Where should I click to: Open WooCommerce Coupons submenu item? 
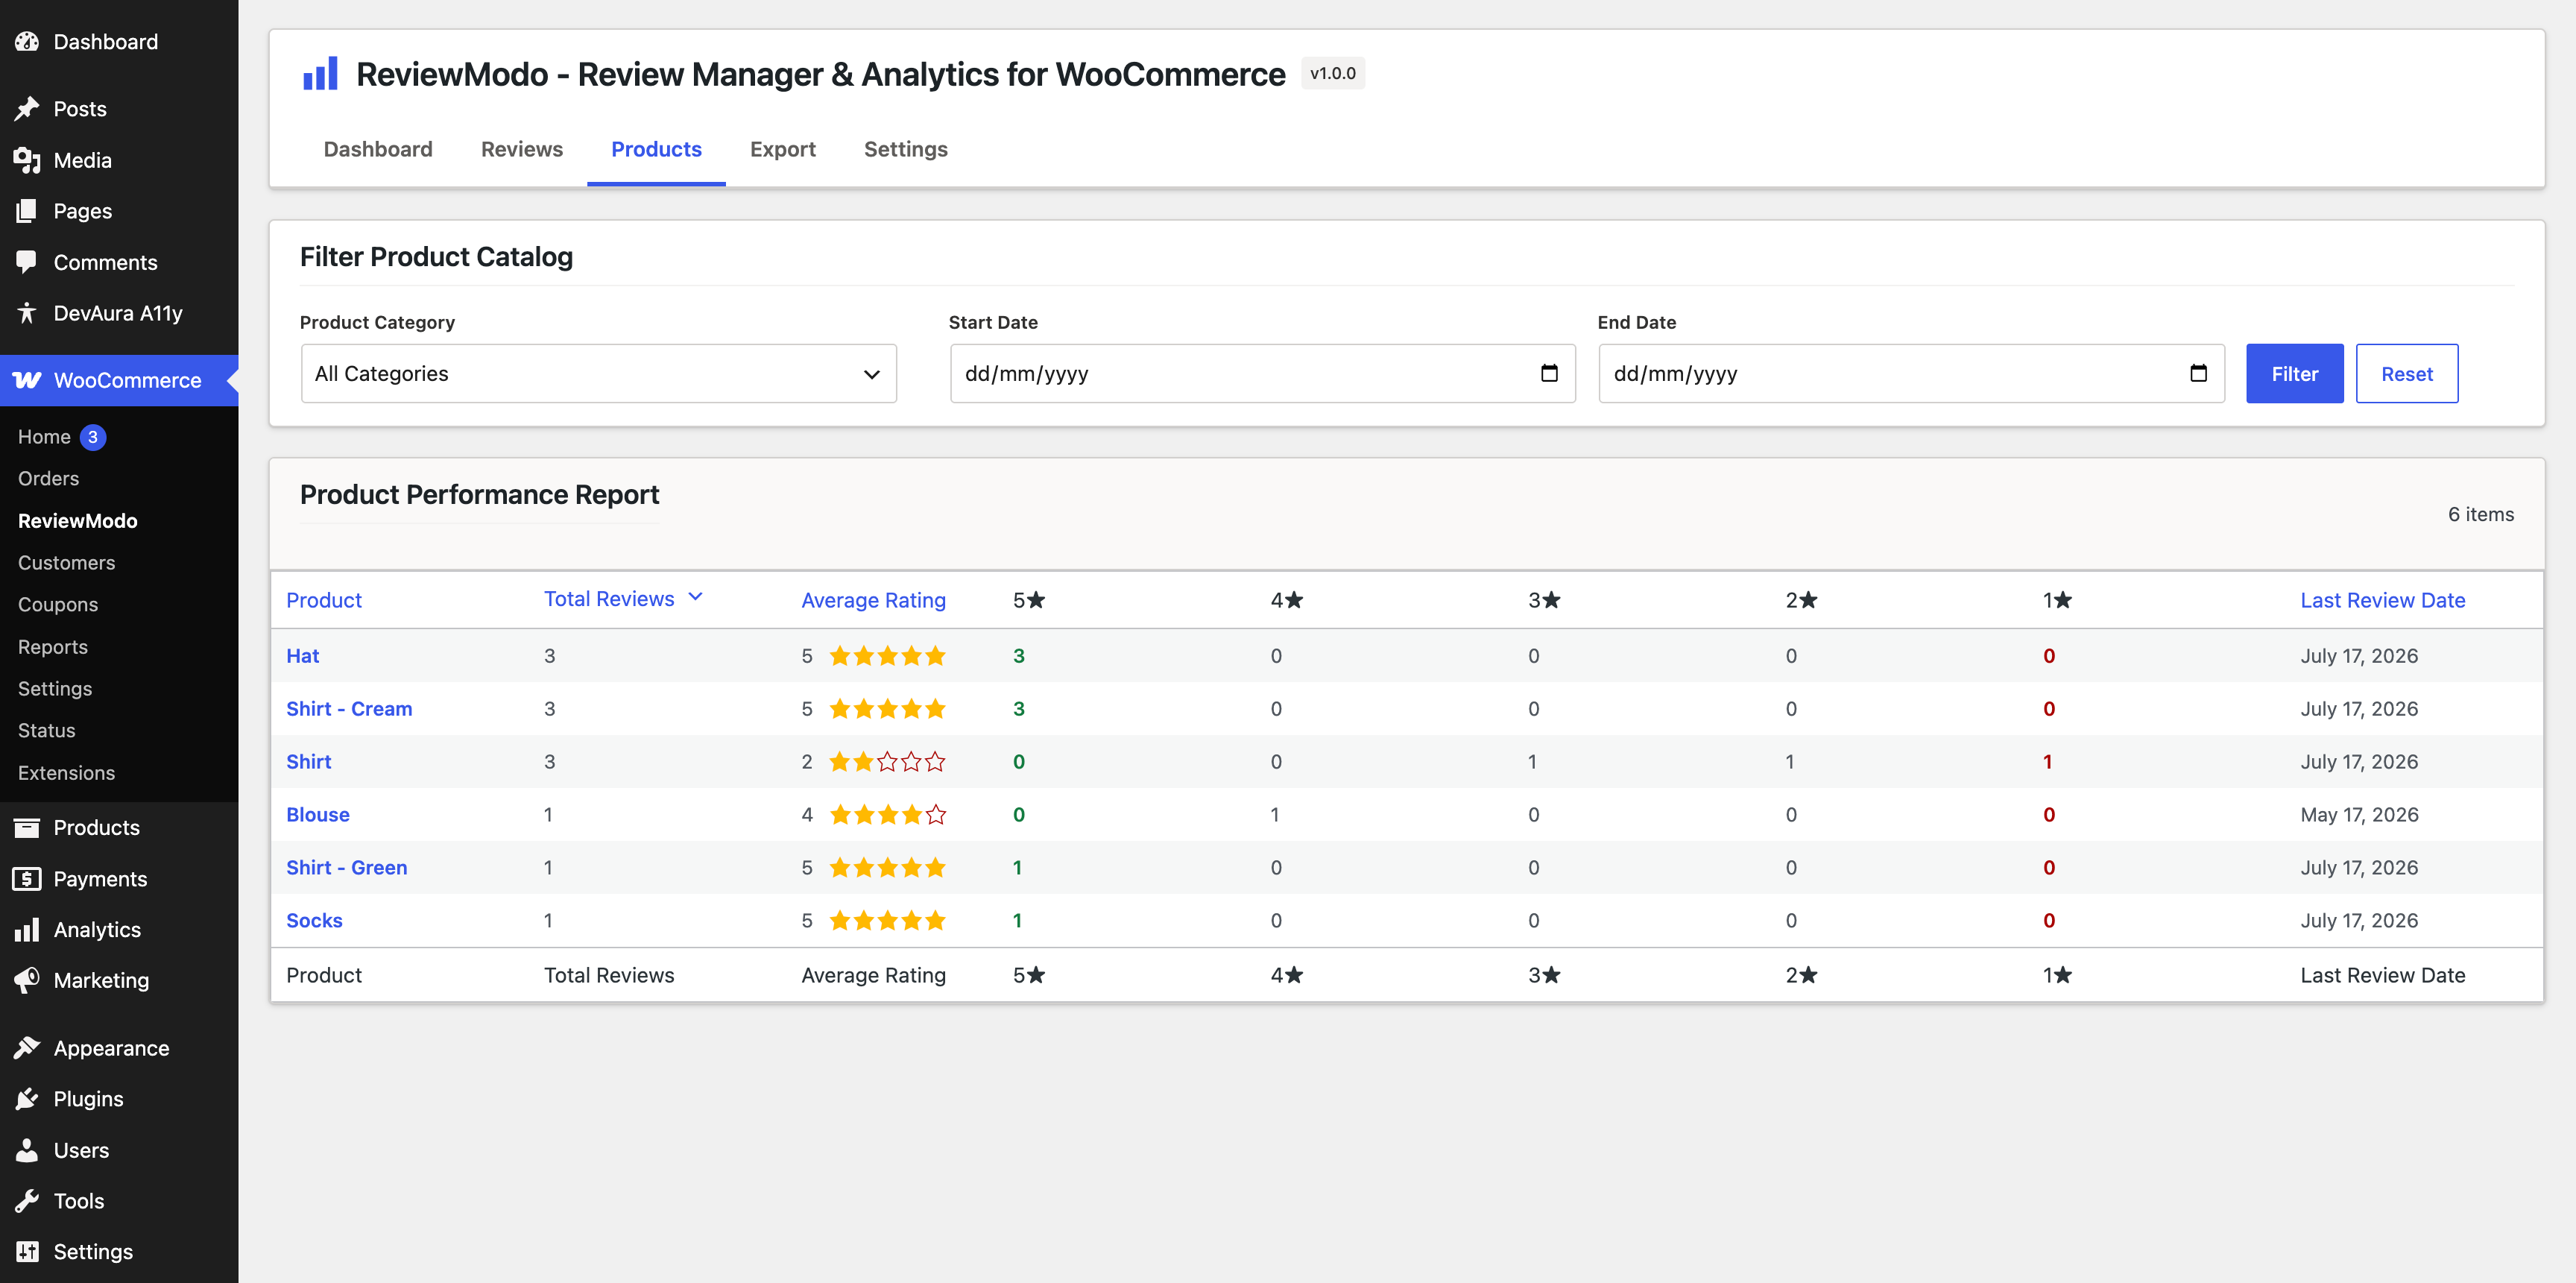58,605
